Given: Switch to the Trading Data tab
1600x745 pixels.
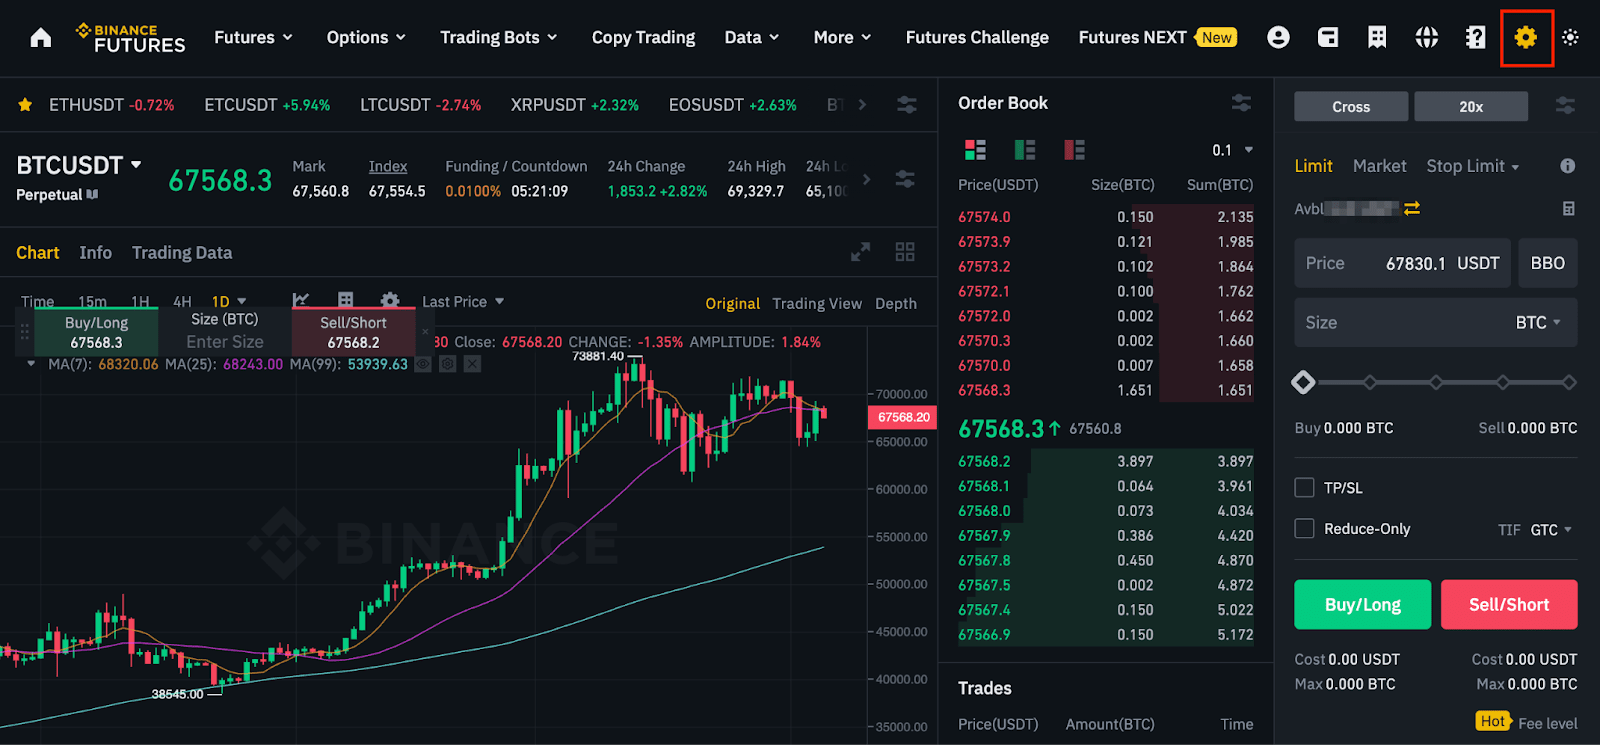Looking at the screenshot, I should click(182, 253).
